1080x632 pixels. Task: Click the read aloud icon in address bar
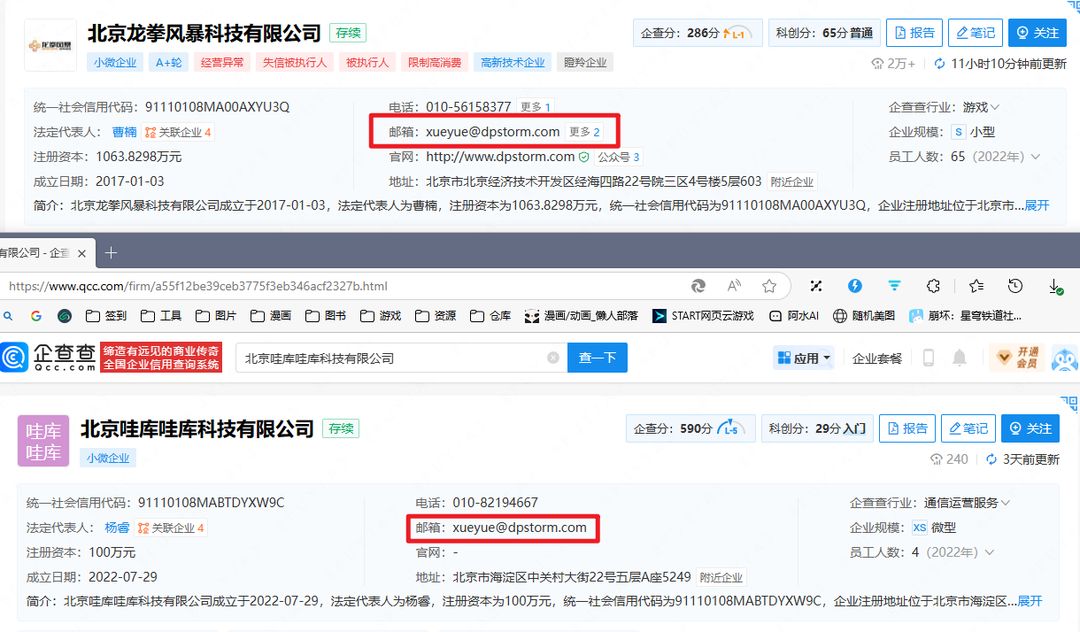coord(734,286)
